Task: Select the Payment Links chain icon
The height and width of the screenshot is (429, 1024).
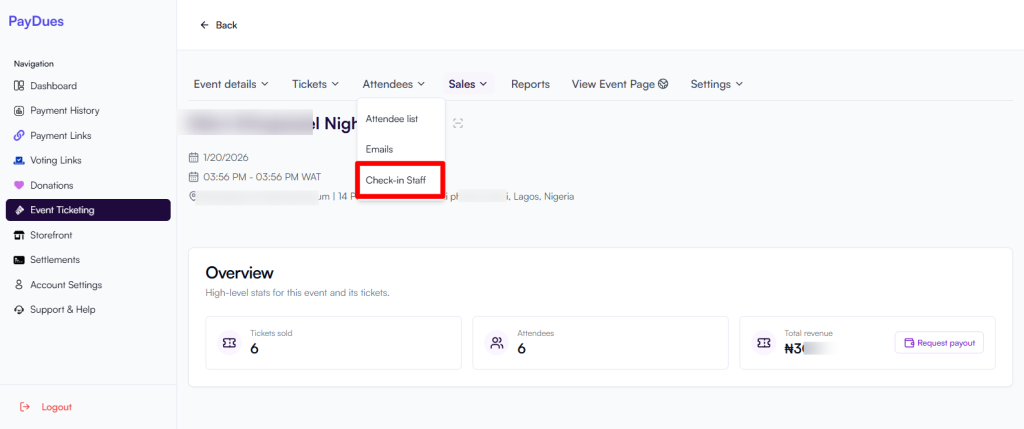Action: click(x=19, y=136)
